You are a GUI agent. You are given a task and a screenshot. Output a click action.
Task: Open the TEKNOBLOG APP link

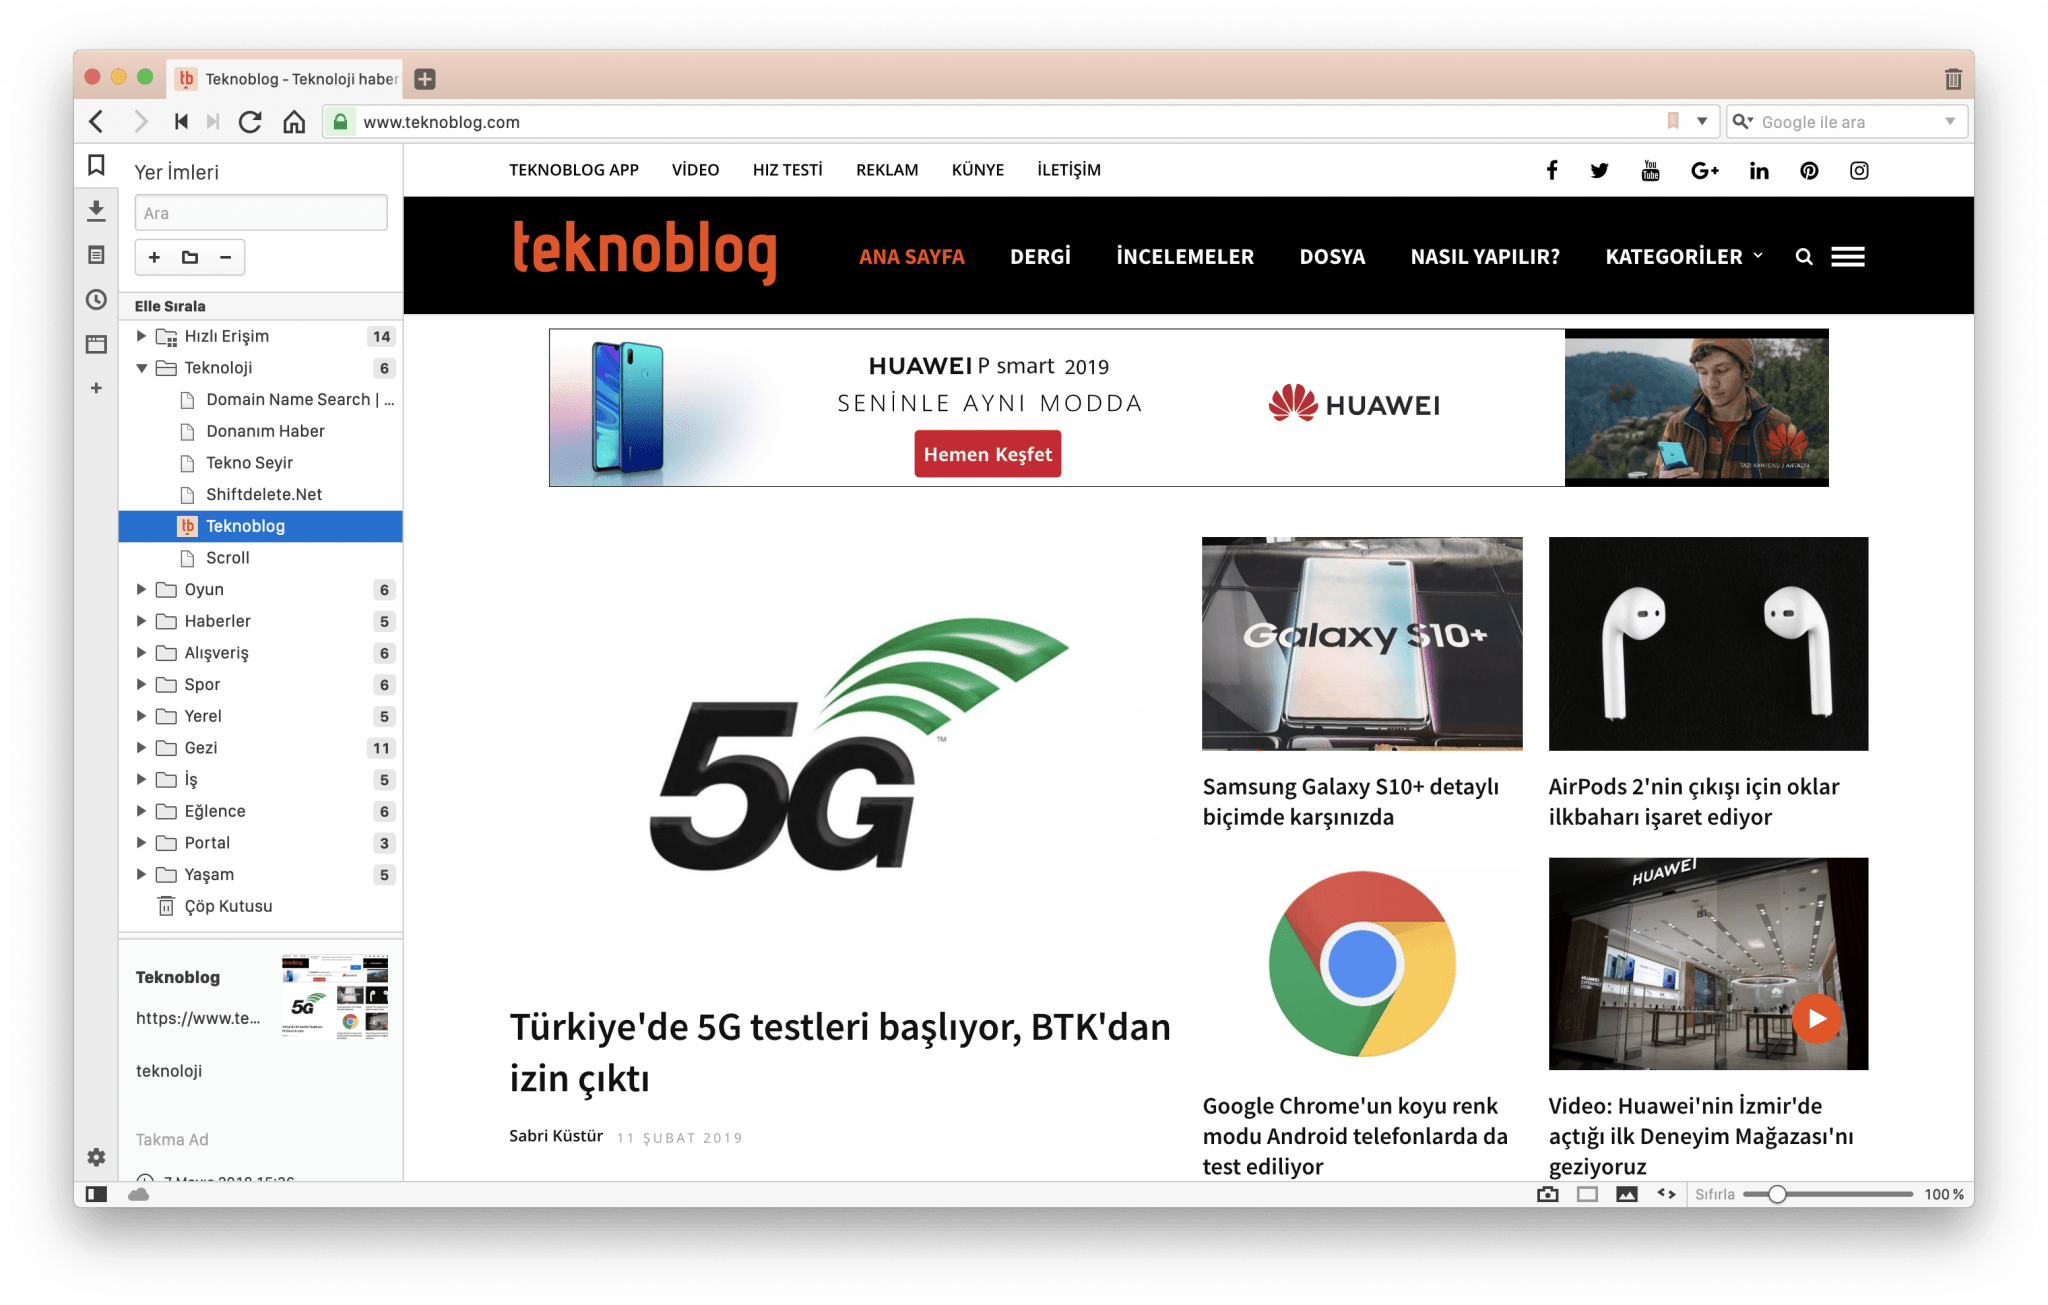573,170
